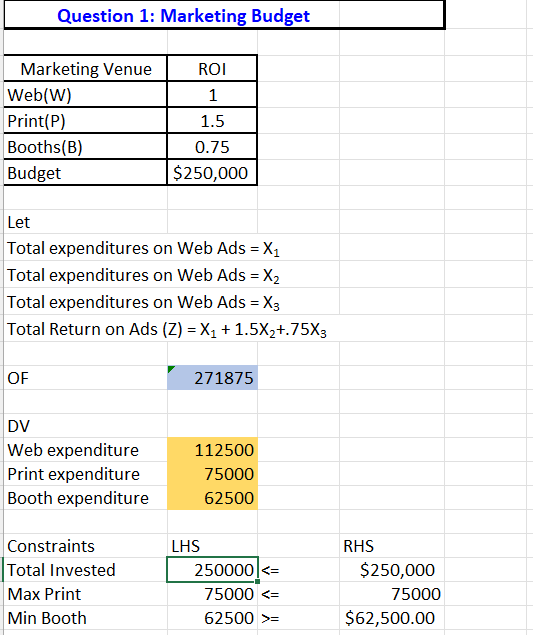Click the 'Let' cell
Viewport: 533px width, 635px height.
pos(85,222)
